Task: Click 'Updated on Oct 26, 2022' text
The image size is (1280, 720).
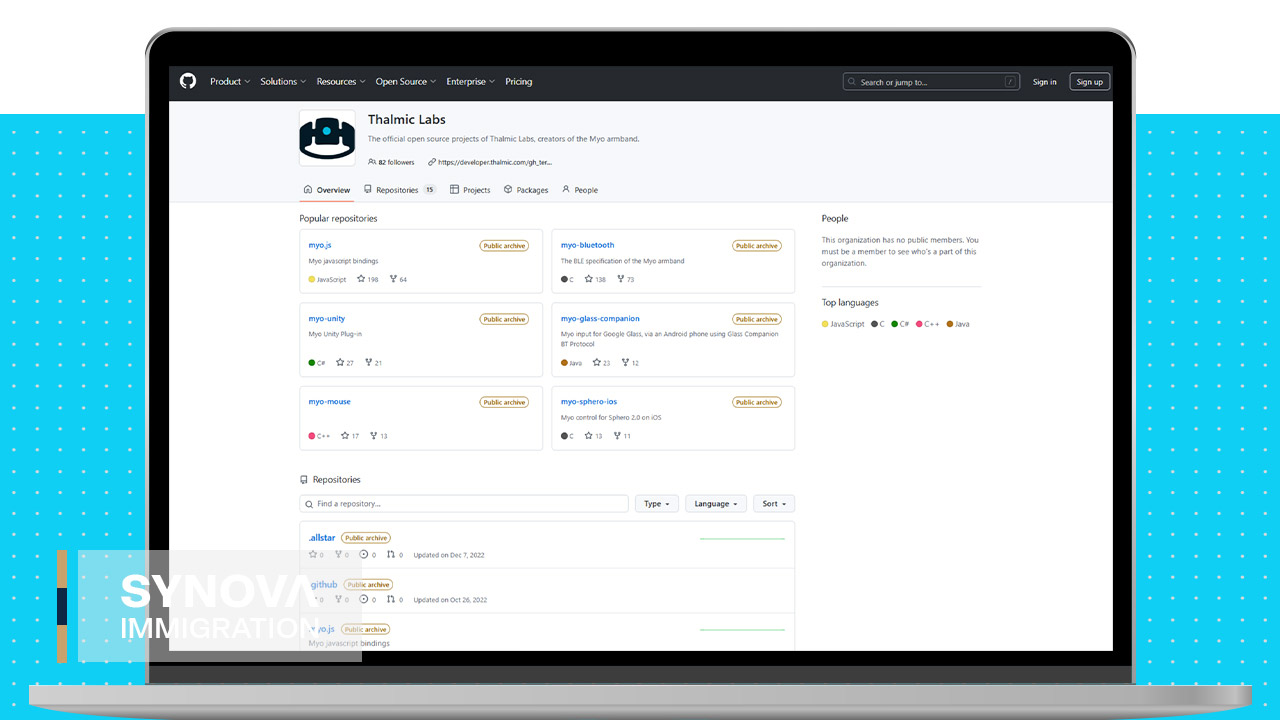Action: coord(450,600)
